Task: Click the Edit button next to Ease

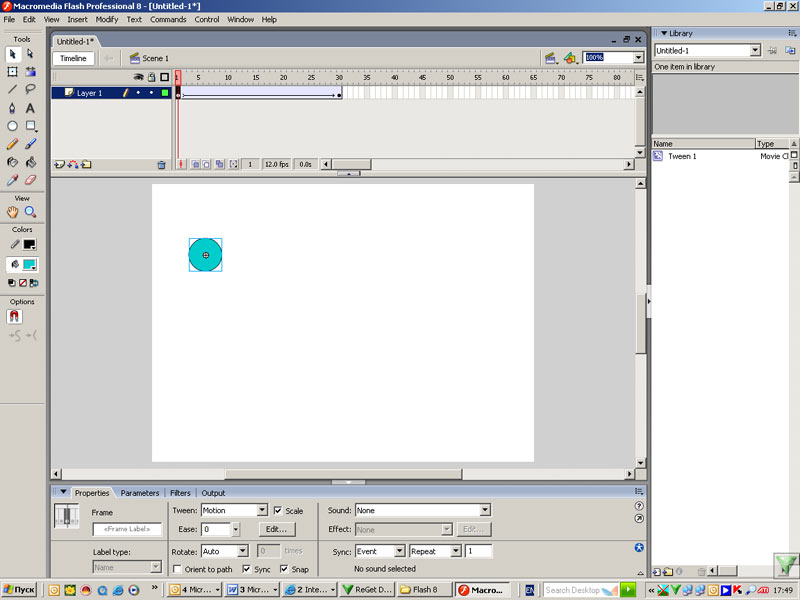Action: 277,529
